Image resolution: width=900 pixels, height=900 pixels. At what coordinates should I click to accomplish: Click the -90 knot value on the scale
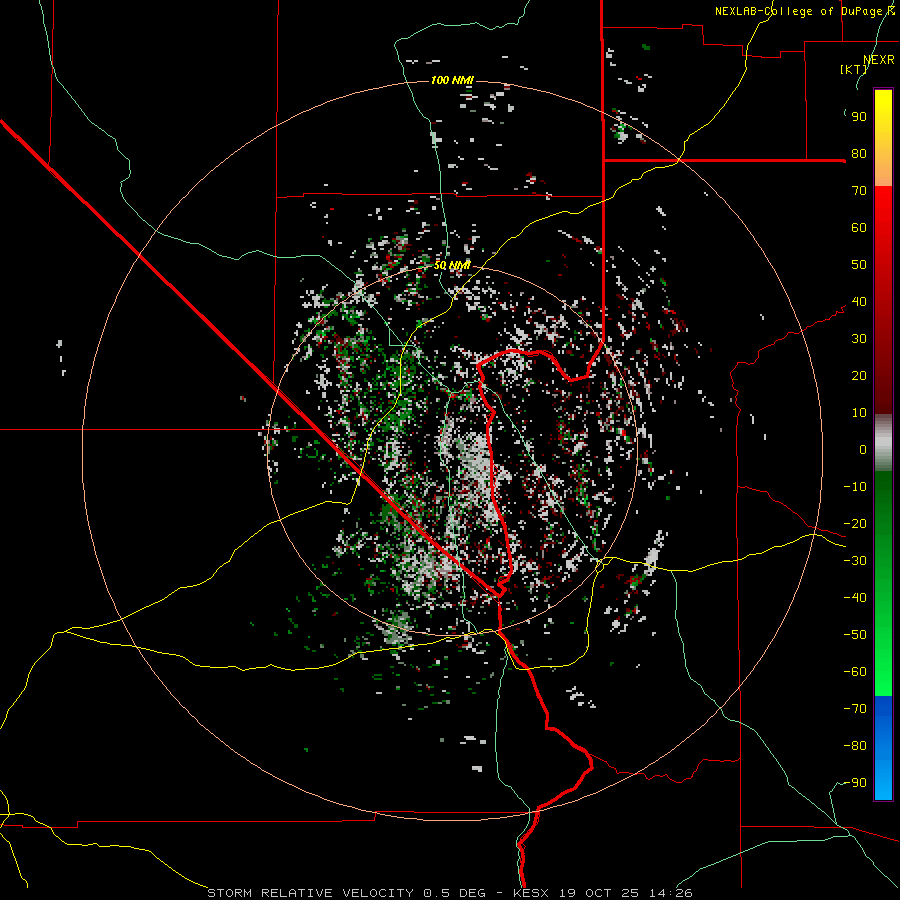855,783
